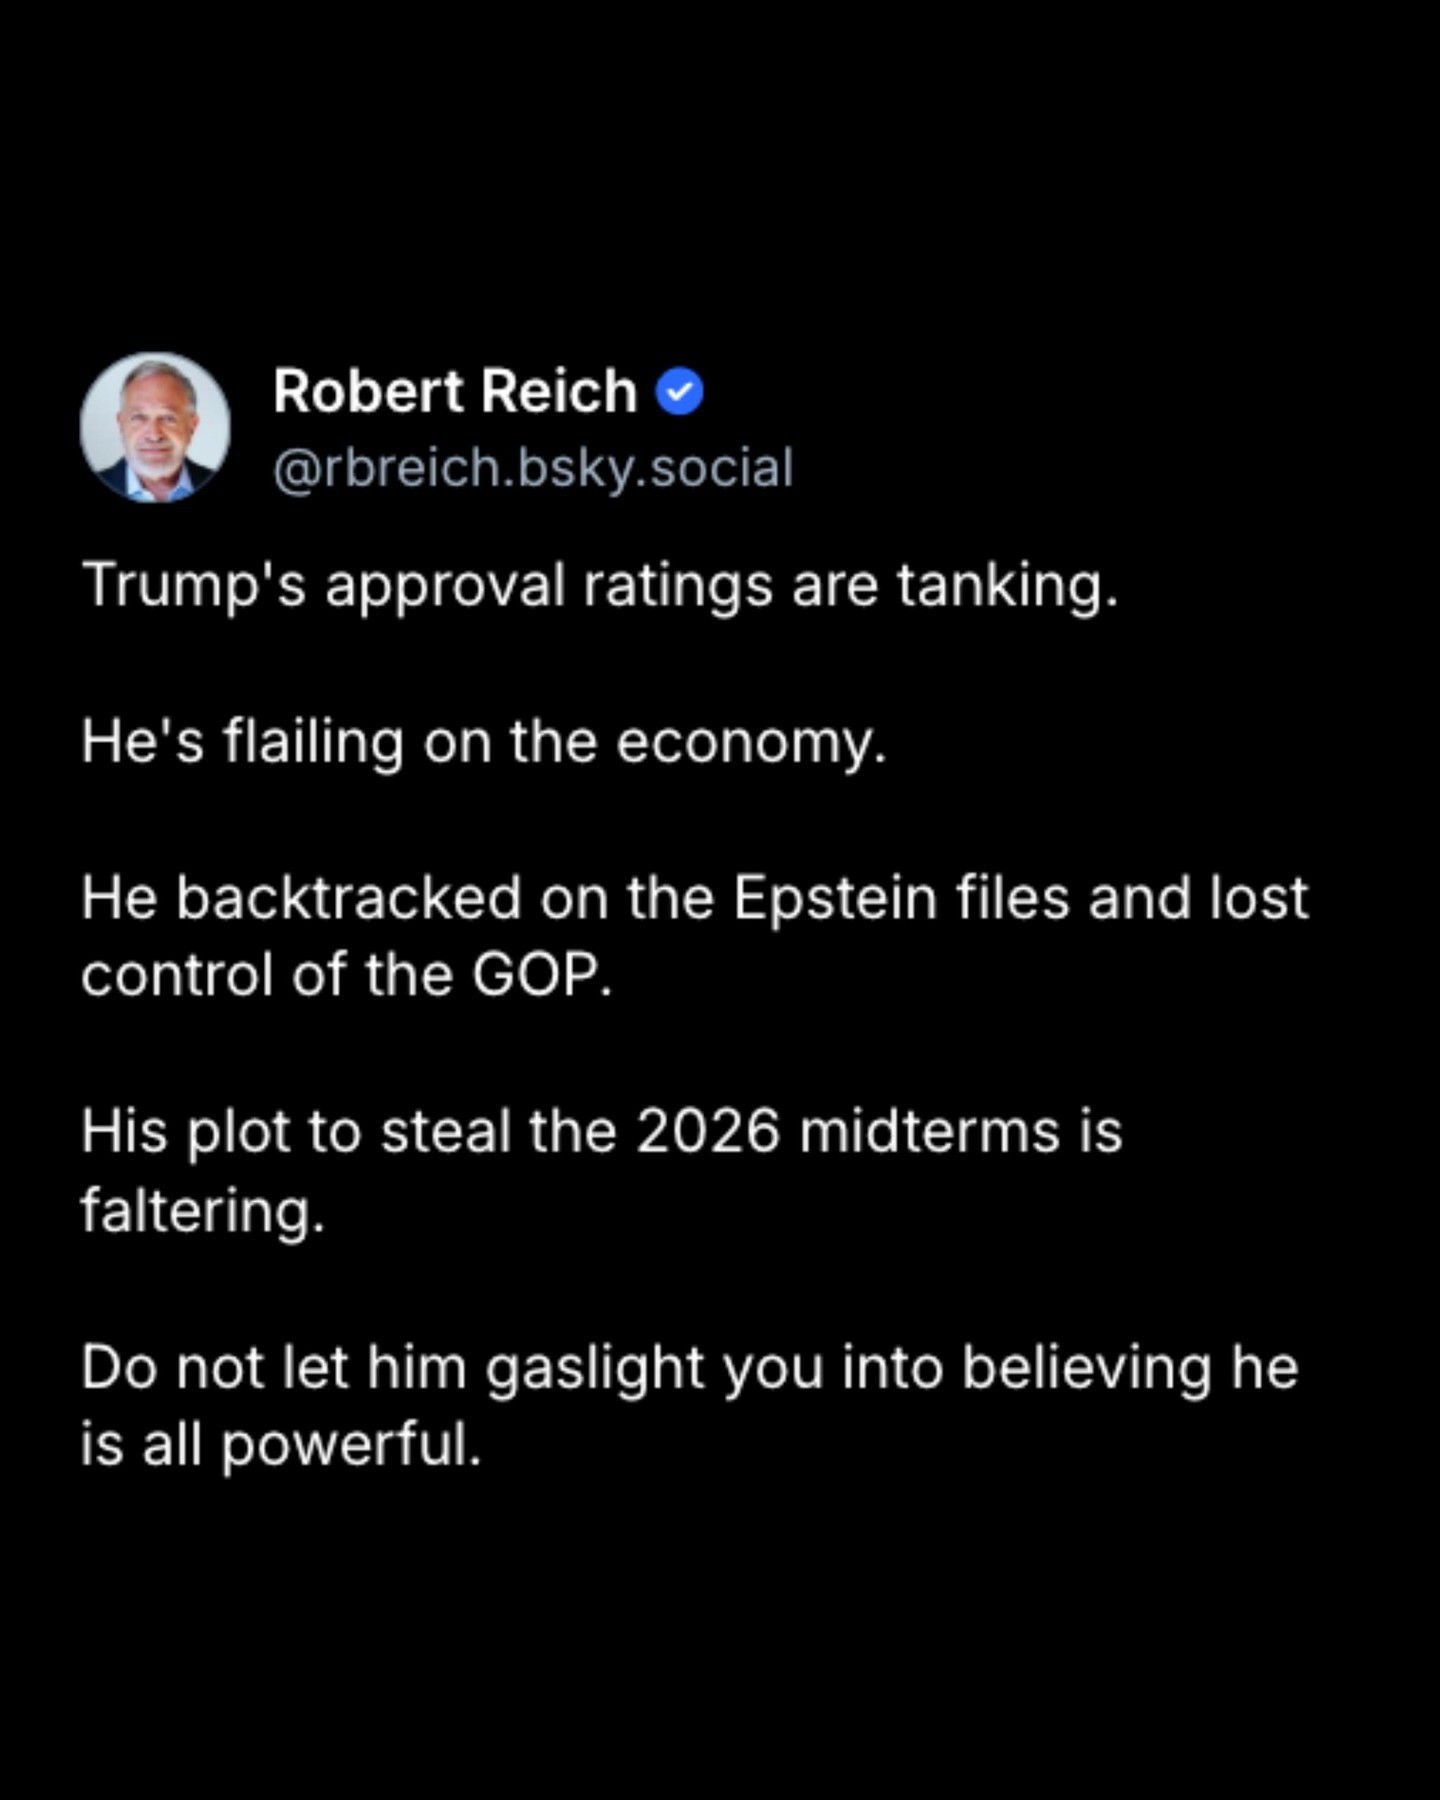1440x1800 pixels.
Task: Click the word "gaslight" in the post
Action: pos(595,1368)
